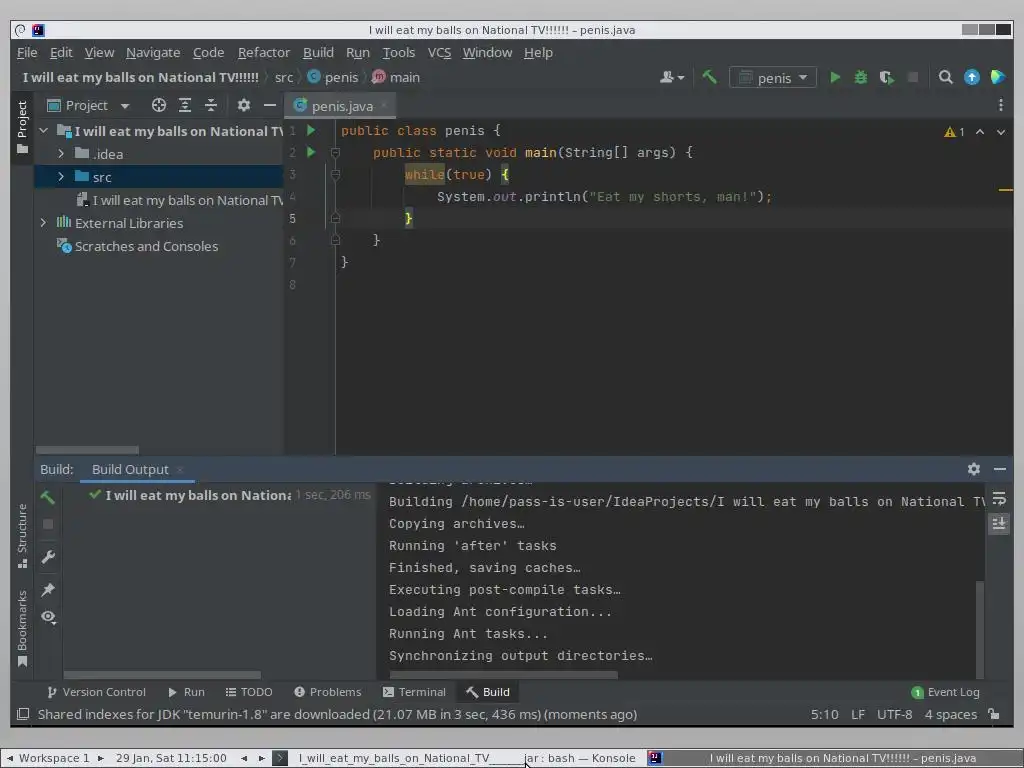Open the Event Log
Image resolution: width=1024 pixels, height=768 pixels.
[945, 692]
